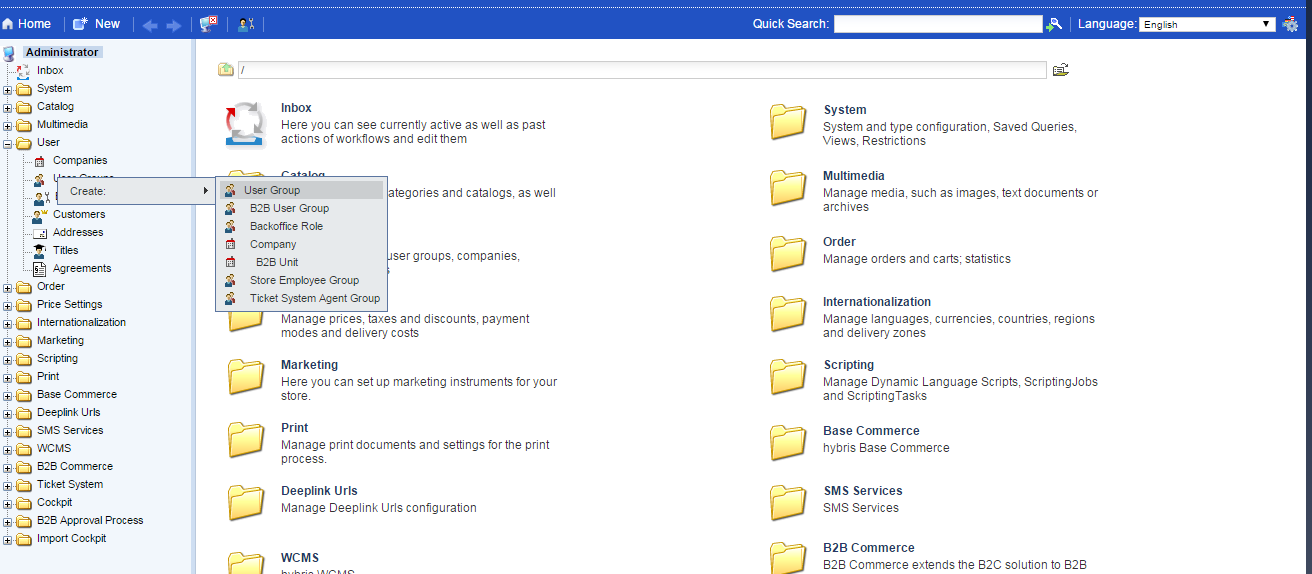Screen dimensions: 1312x574
Task: Open the Base Commerce folder icon in main pane
Action: (788, 442)
